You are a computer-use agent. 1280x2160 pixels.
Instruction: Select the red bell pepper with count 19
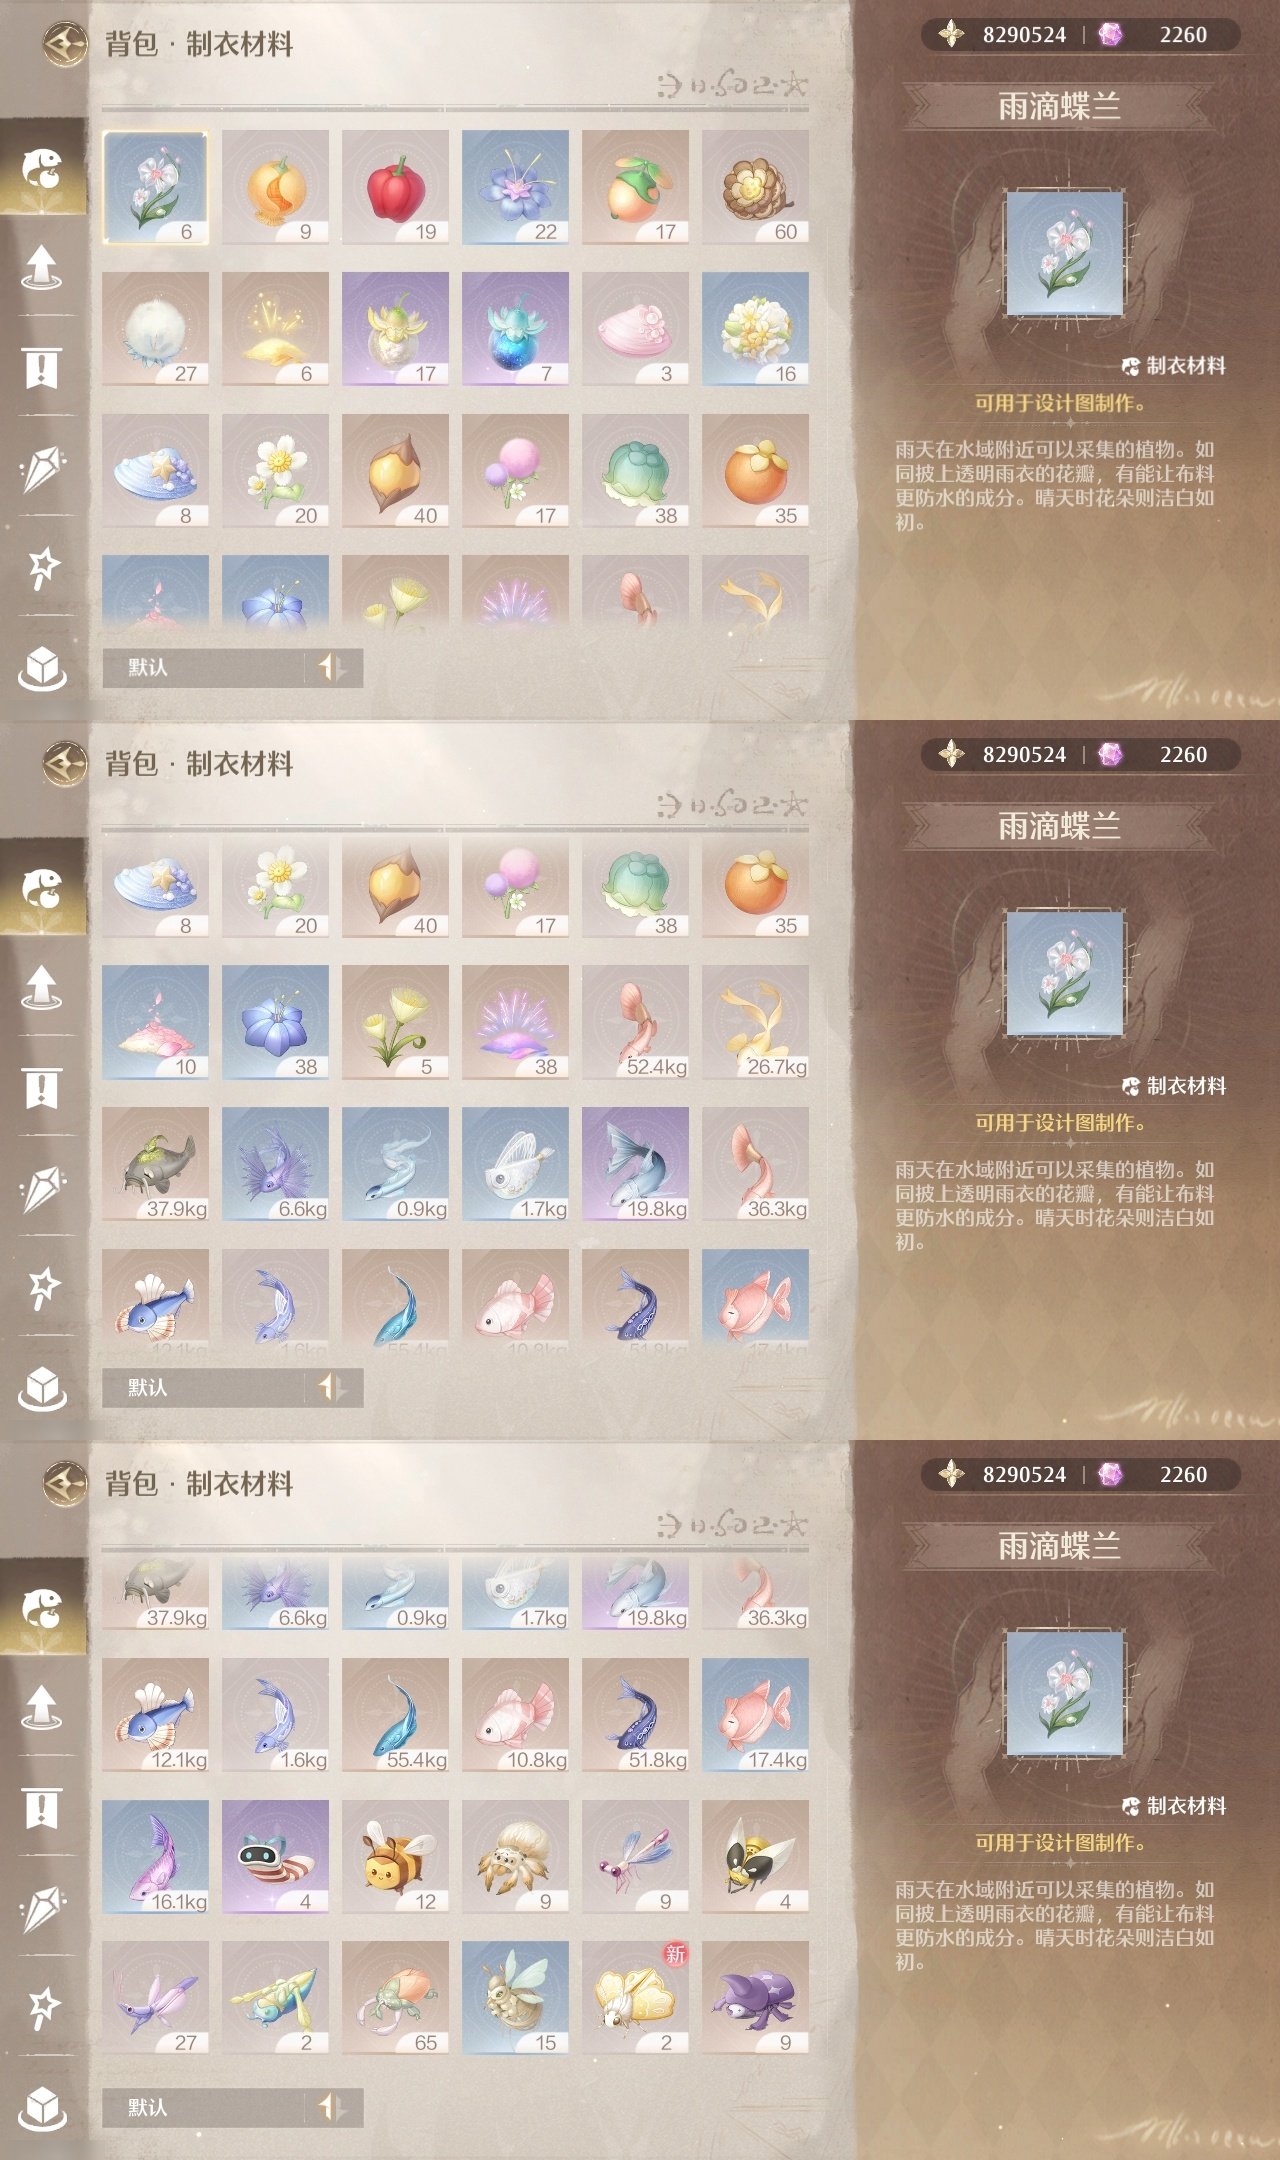pos(395,187)
